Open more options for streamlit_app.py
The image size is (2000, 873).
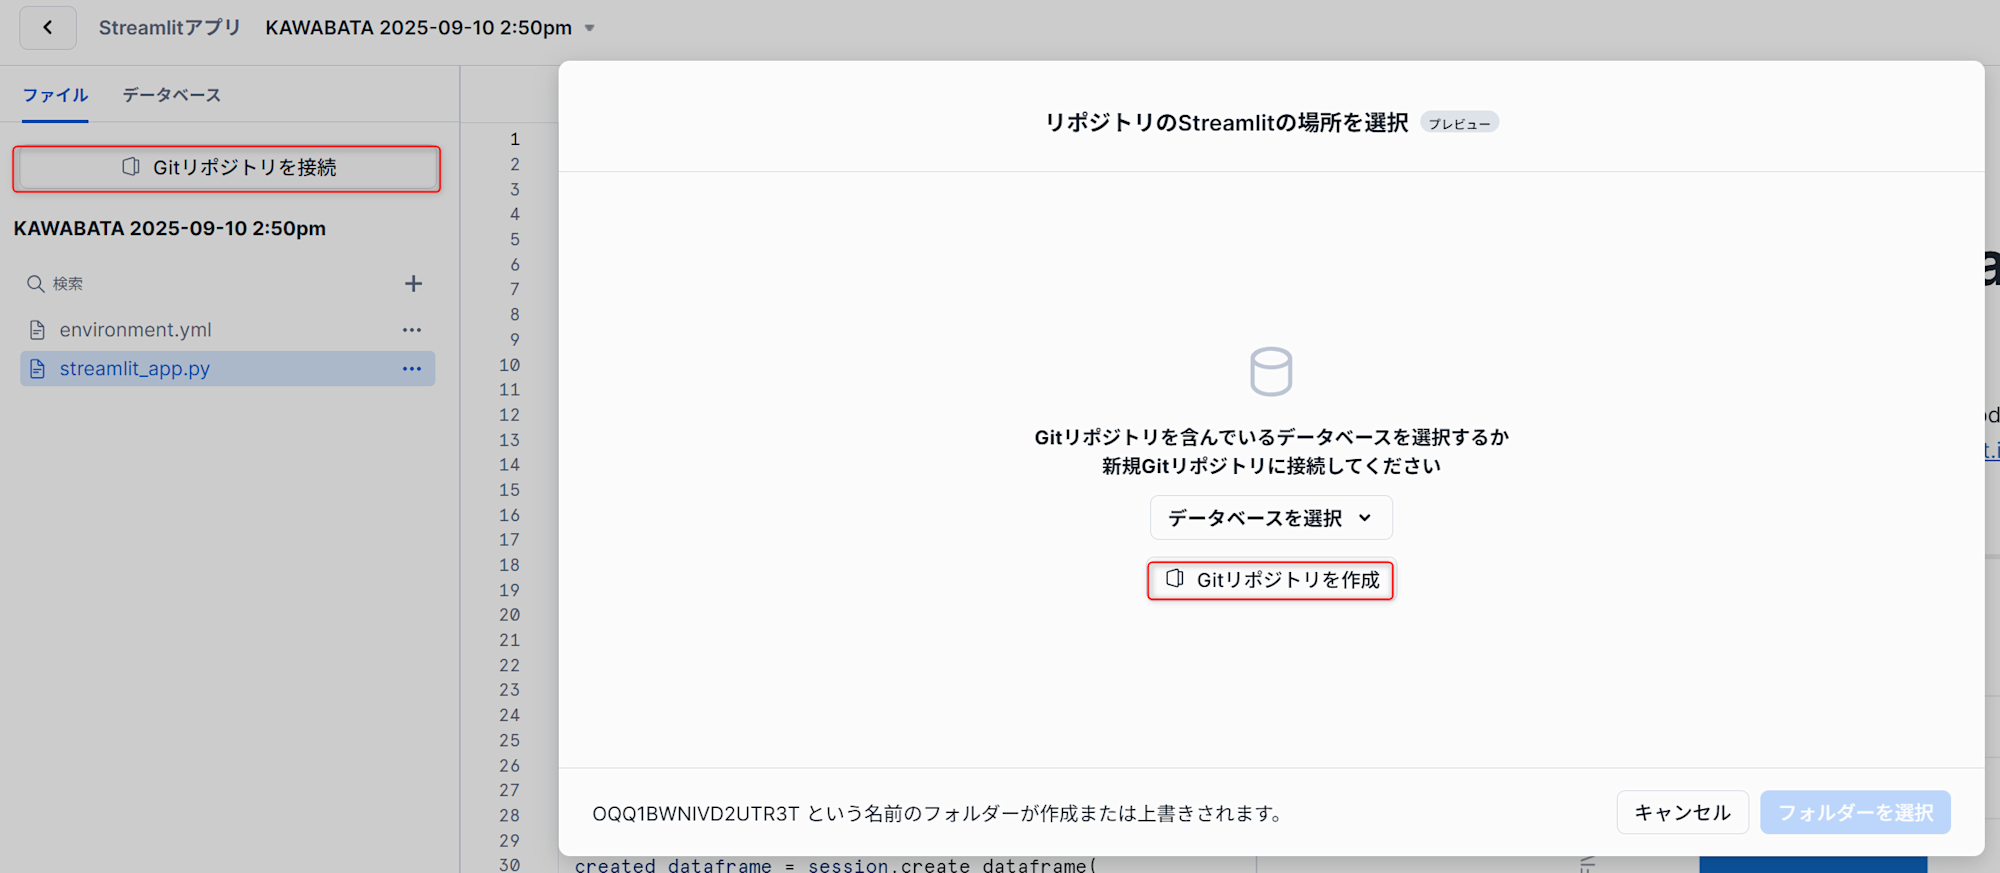(x=412, y=369)
